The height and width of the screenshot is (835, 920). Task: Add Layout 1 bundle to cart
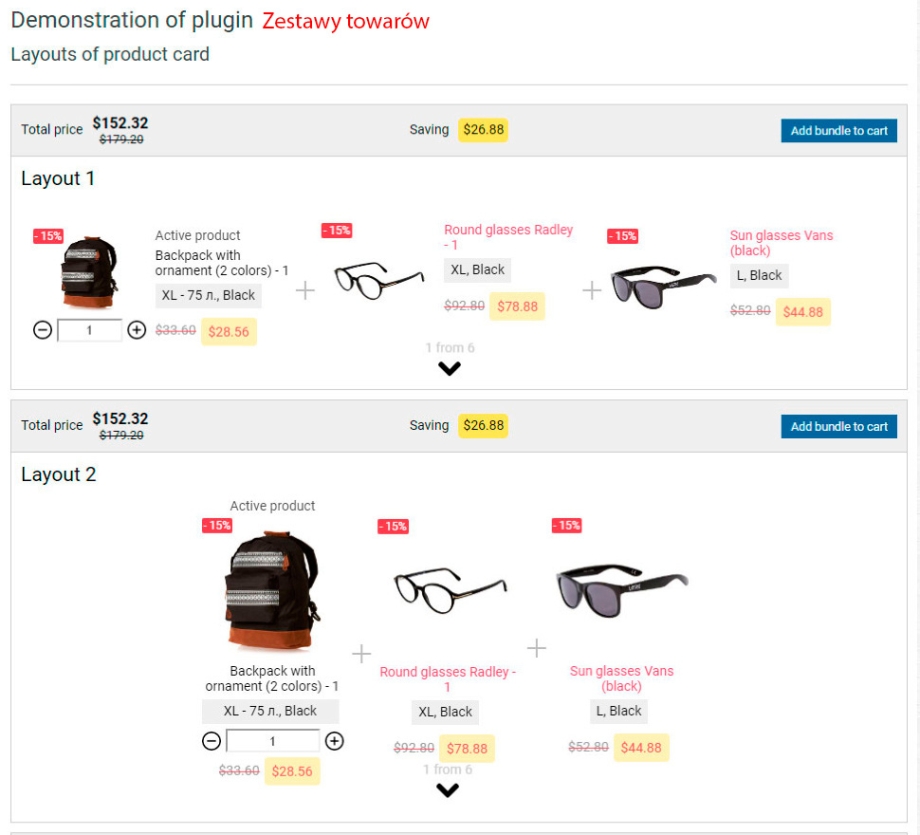pos(838,131)
